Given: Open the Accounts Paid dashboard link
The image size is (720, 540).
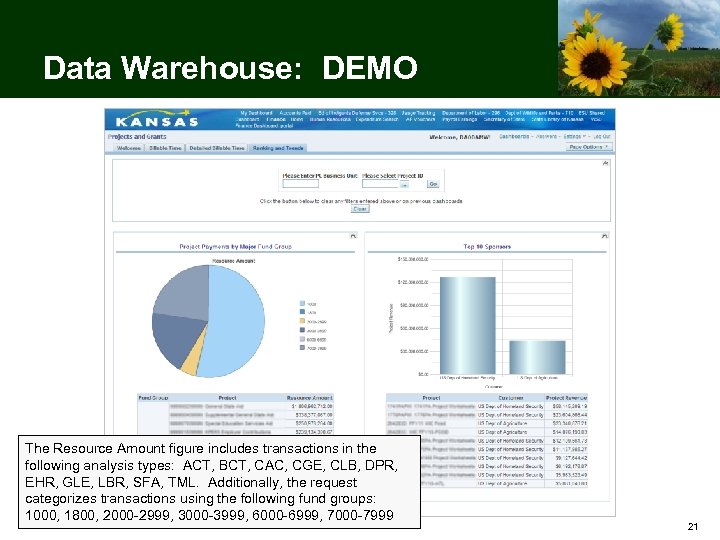Looking at the screenshot, I should pos(295,113).
